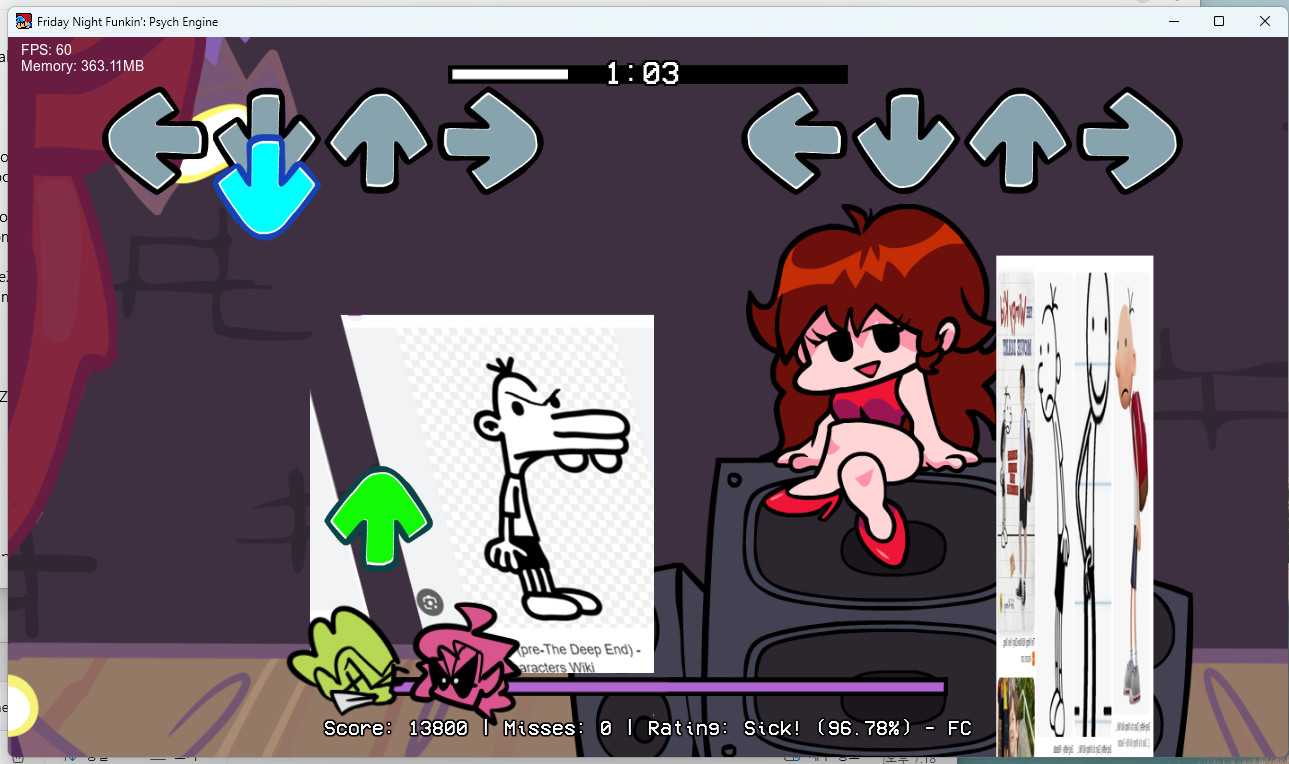
Task: Click the opponent's right arrow receptor
Action: (x=491, y=141)
